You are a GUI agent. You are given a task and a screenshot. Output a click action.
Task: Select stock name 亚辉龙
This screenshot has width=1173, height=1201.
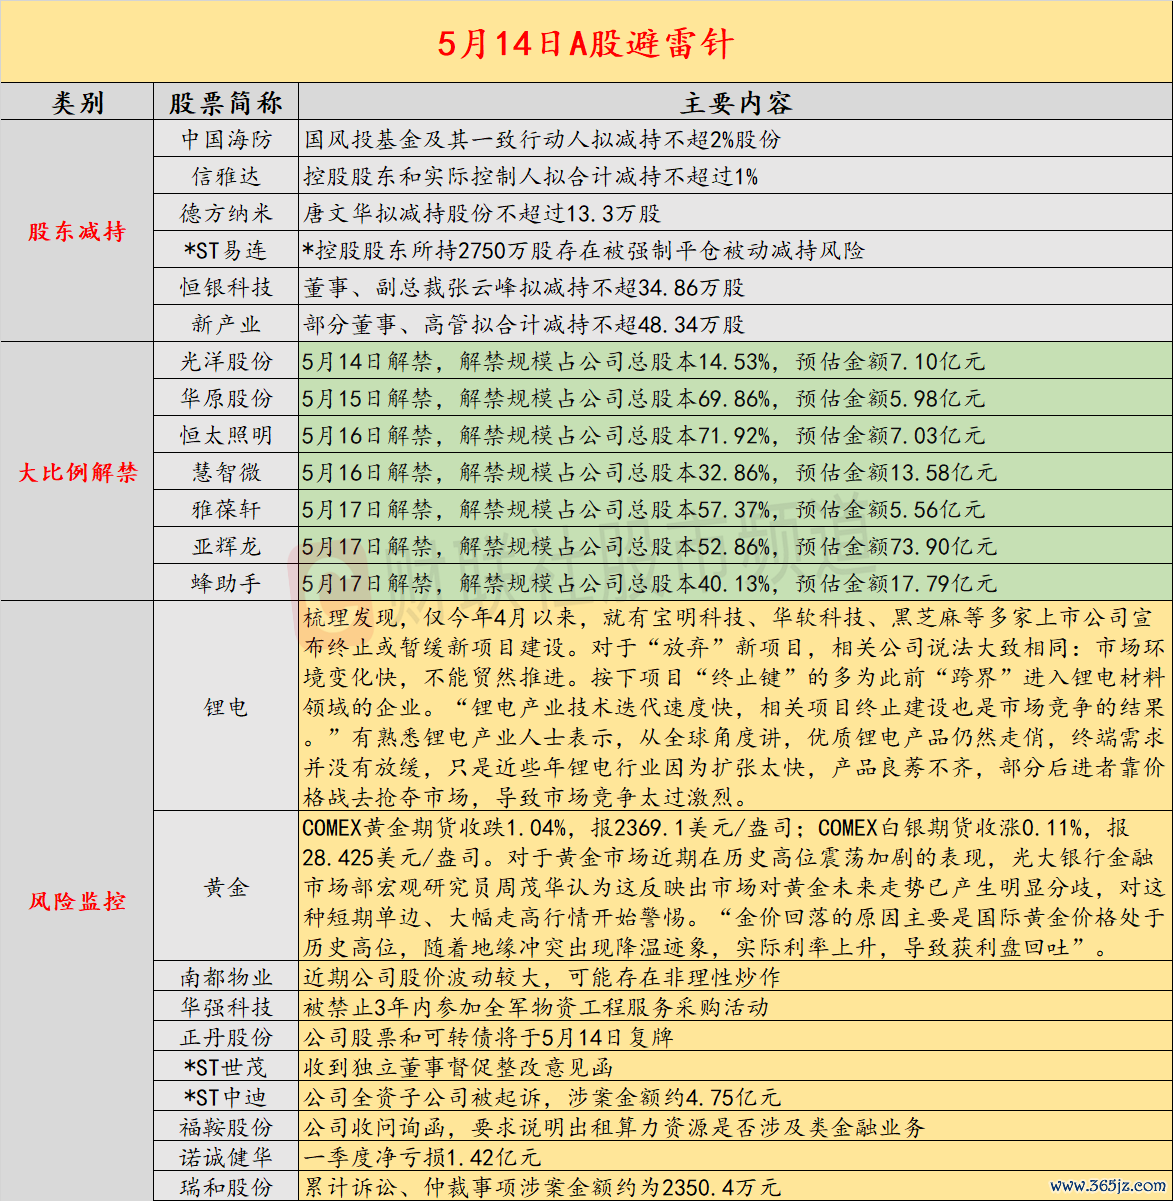pyautogui.click(x=226, y=546)
